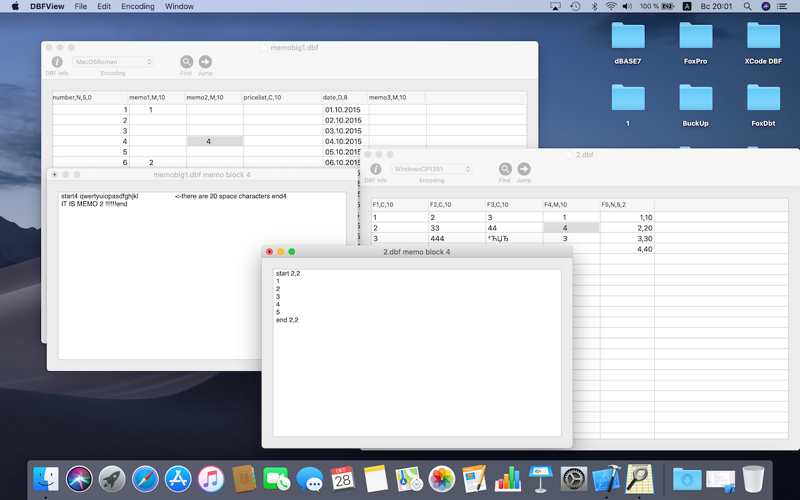Click DBF Info icon in memobig1.dbf window
Viewport: 800px width, 500px height.
click(x=57, y=62)
